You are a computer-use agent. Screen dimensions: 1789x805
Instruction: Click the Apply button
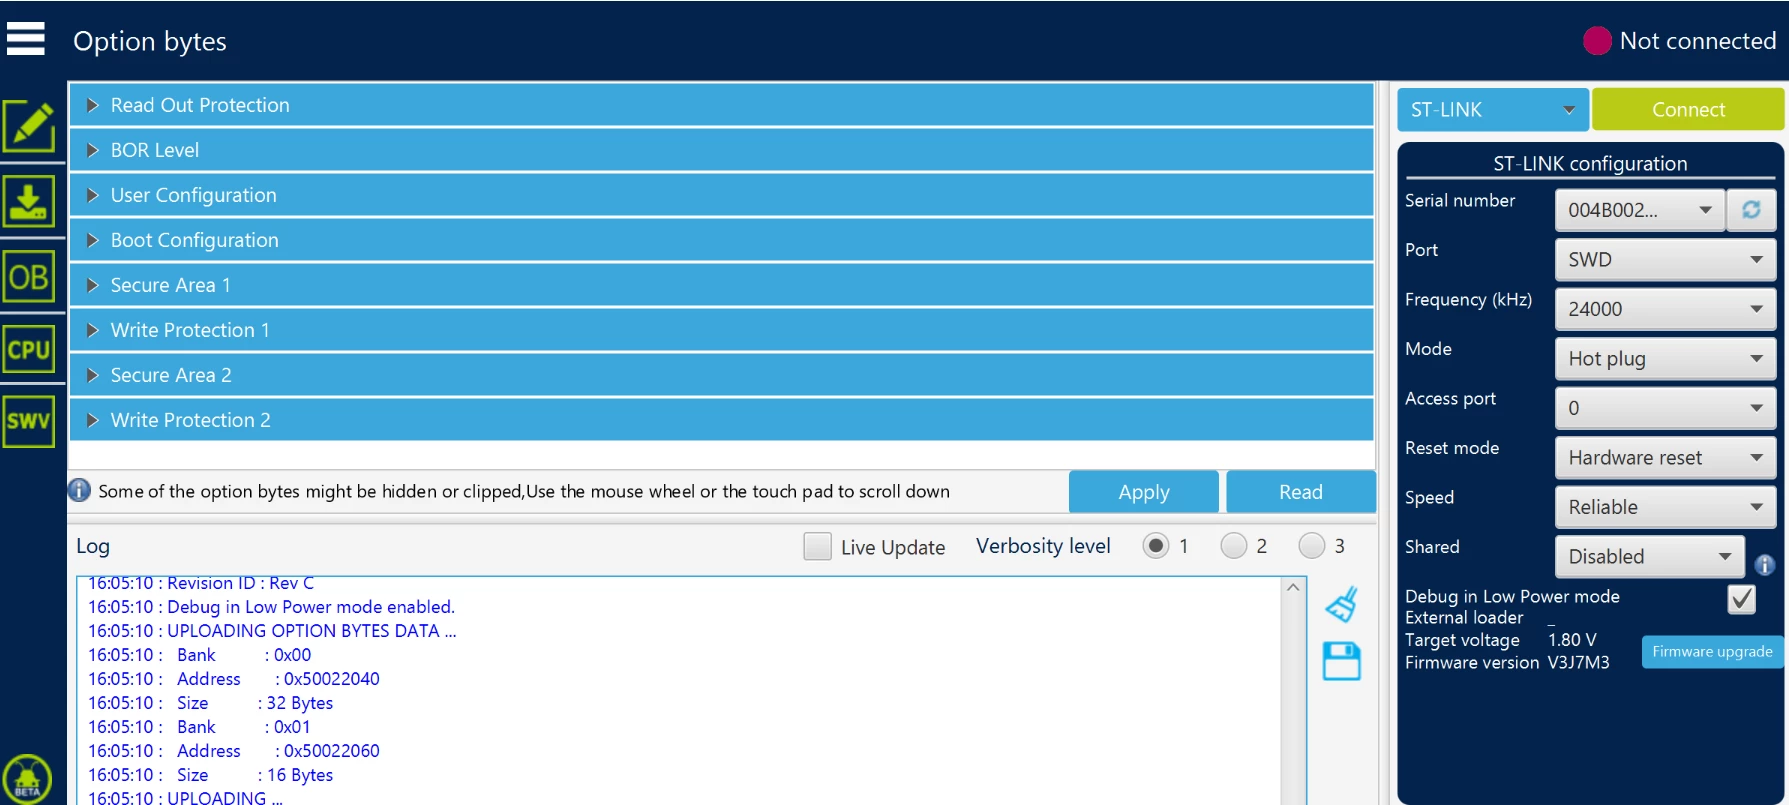tap(1144, 492)
